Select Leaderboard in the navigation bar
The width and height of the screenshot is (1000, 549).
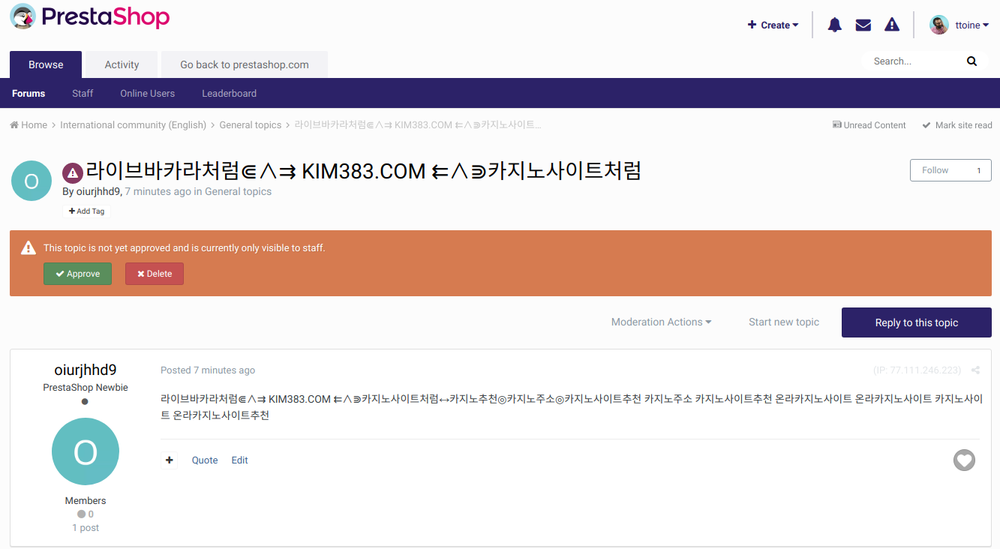coord(229,93)
